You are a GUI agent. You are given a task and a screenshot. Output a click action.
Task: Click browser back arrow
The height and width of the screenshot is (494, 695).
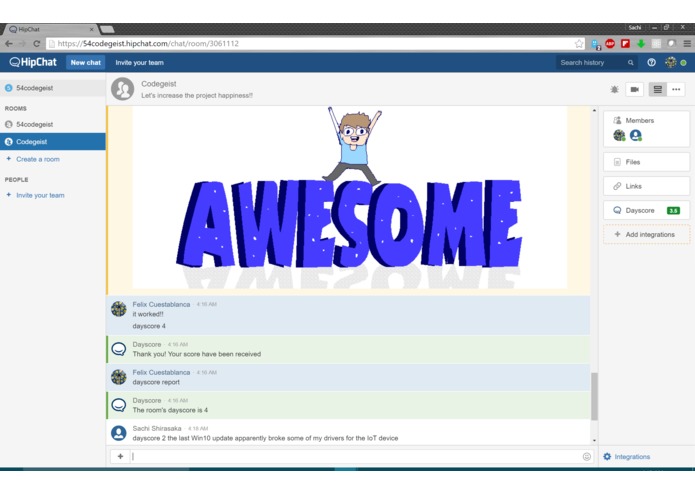click(9, 43)
